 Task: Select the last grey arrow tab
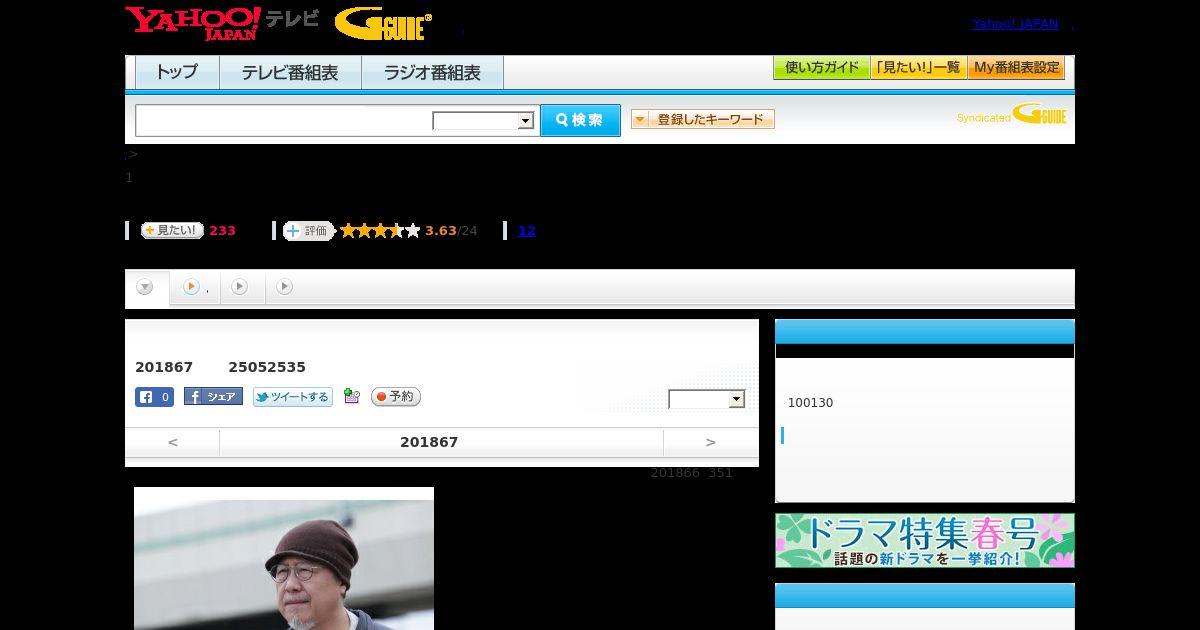pyautogui.click(x=285, y=287)
